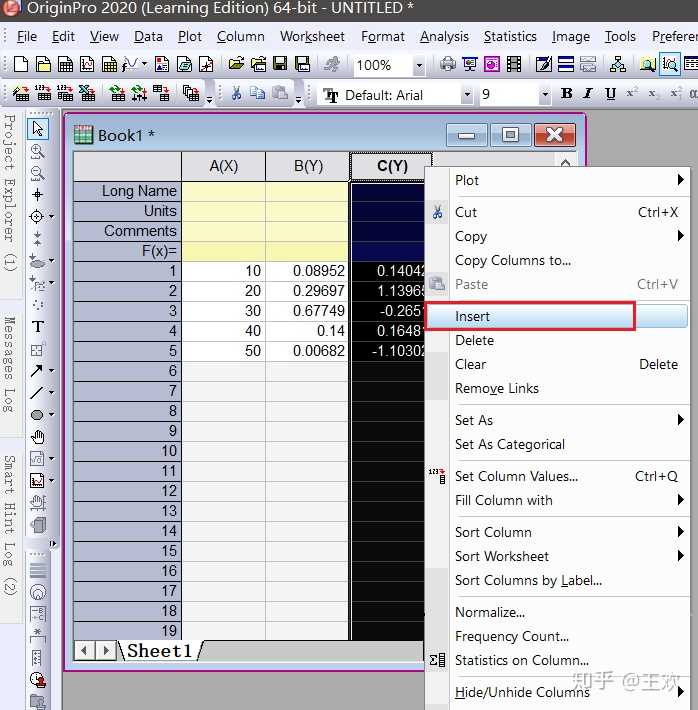Click the New Folder icon

43,65
